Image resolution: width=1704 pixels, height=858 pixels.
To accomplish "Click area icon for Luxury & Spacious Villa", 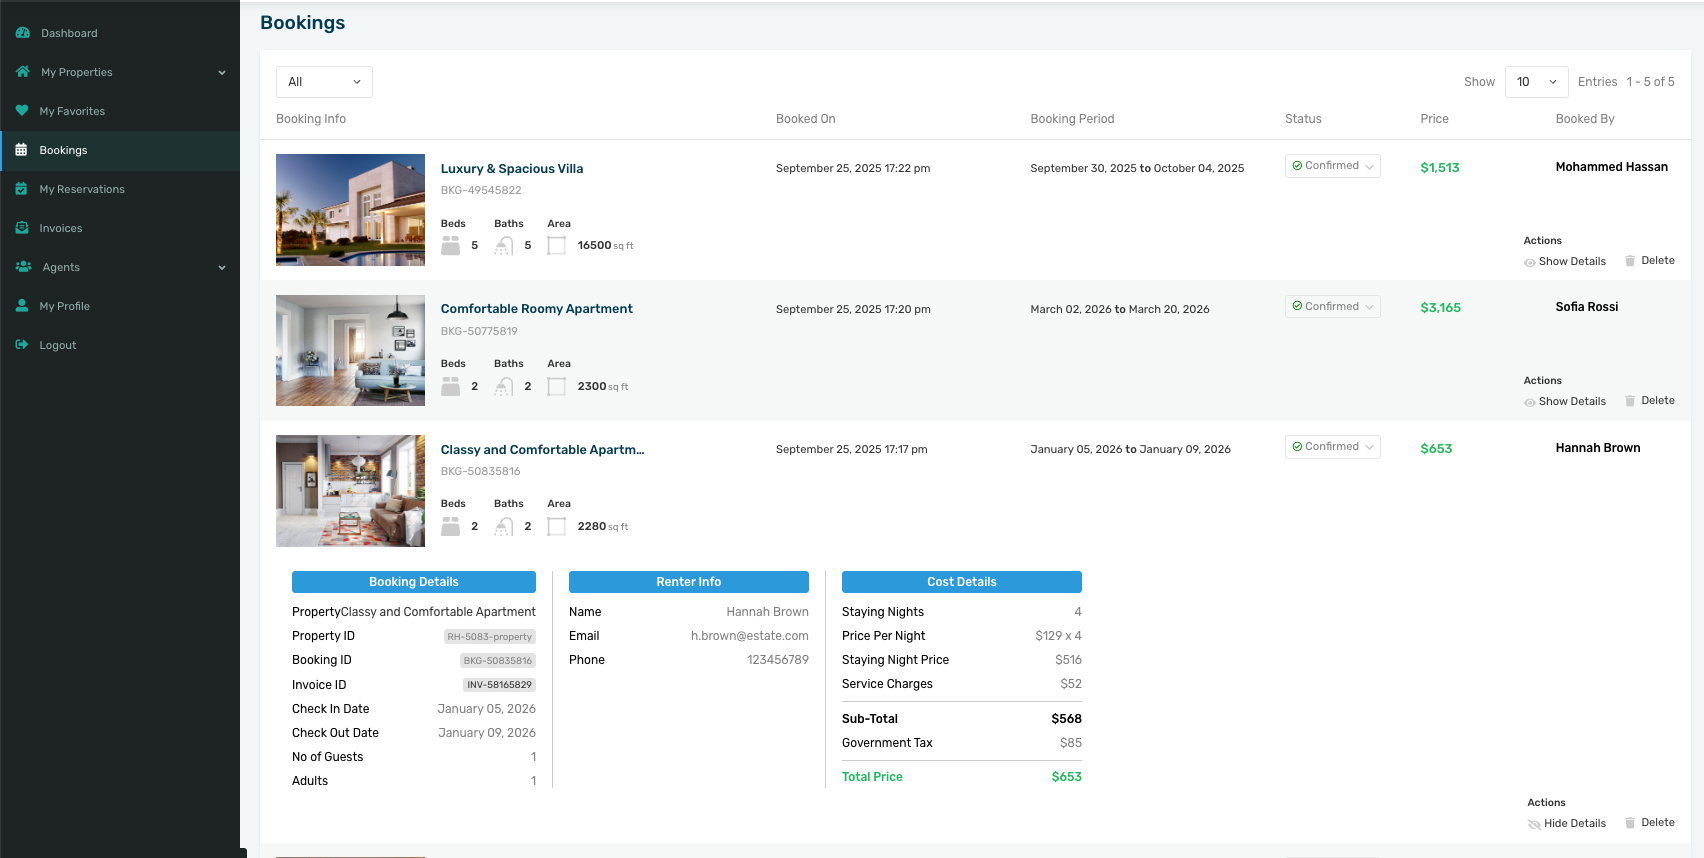I will point(557,246).
